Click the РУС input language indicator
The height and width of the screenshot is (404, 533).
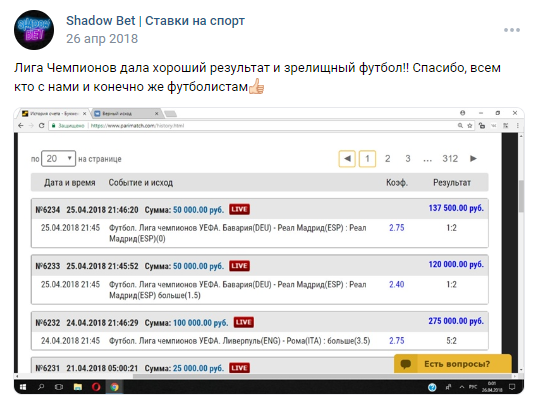473,387
